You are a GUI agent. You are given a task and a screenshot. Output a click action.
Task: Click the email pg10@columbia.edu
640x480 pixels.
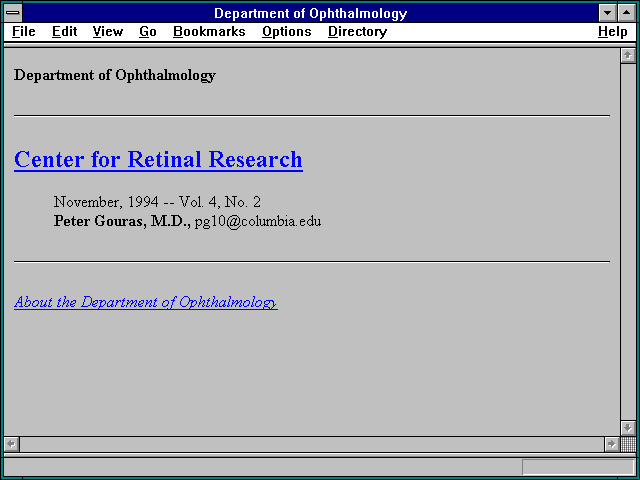[x=258, y=222]
